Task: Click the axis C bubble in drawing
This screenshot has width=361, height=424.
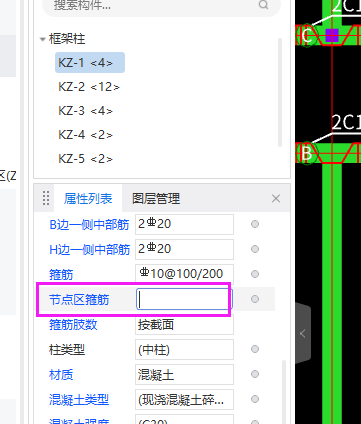Action: point(307,35)
